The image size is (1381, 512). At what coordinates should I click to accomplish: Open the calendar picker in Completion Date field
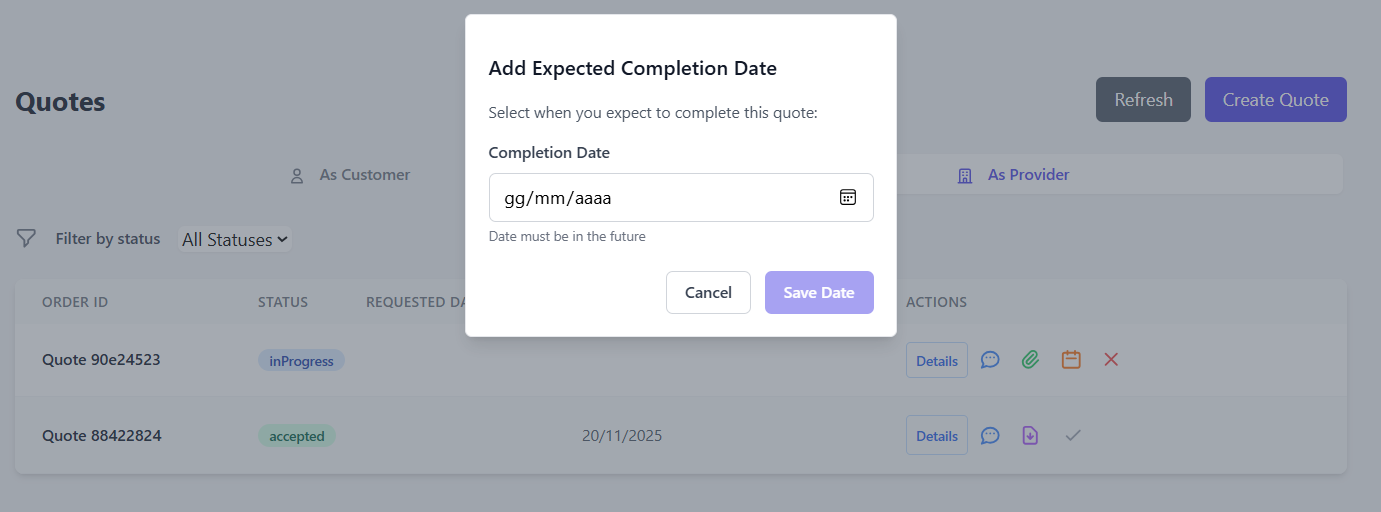847,198
